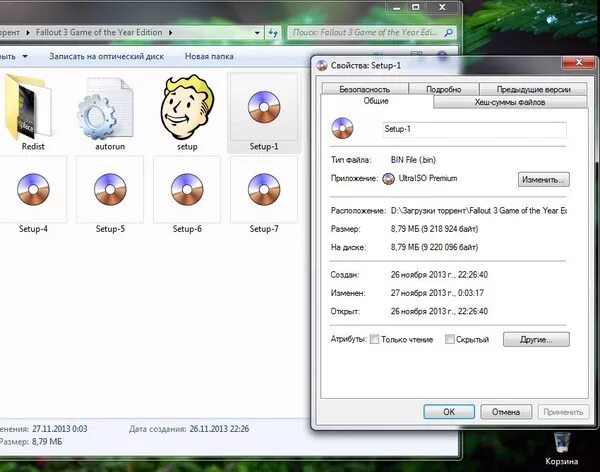Image resolution: width=600 pixels, height=472 pixels.
Task: Click the UltraISO Premium application icon
Action: [x=388, y=178]
